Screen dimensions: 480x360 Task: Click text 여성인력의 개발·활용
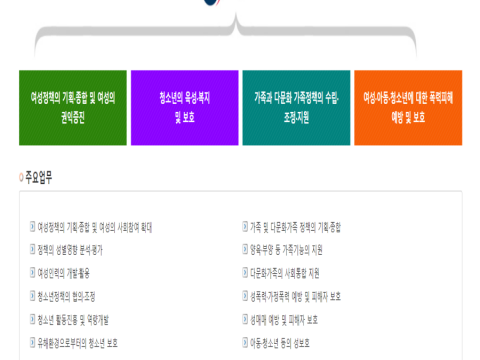tap(63, 273)
